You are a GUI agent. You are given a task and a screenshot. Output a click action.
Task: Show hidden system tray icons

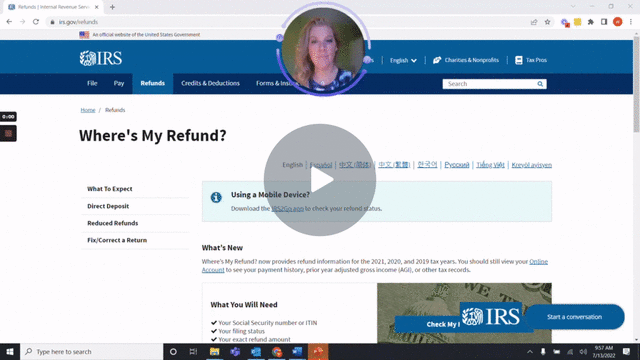(529, 351)
